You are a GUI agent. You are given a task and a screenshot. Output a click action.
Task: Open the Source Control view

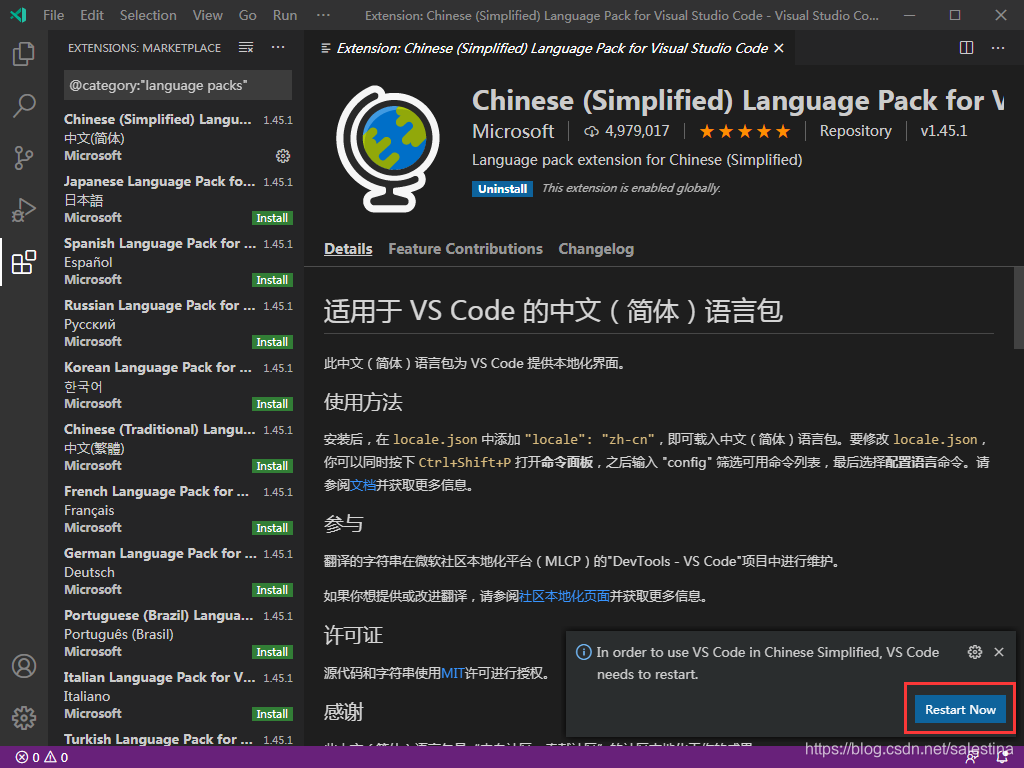click(24, 157)
